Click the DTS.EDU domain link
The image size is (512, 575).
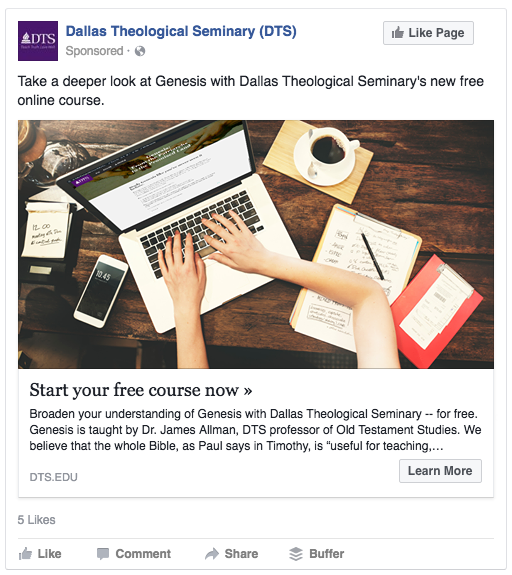coord(54,477)
